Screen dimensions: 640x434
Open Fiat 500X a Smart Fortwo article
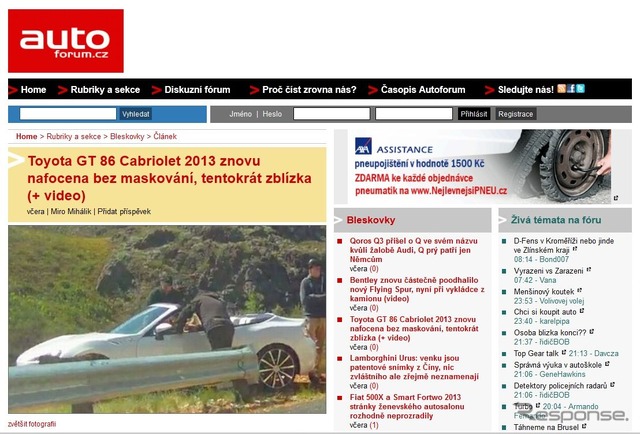(407, 406)
